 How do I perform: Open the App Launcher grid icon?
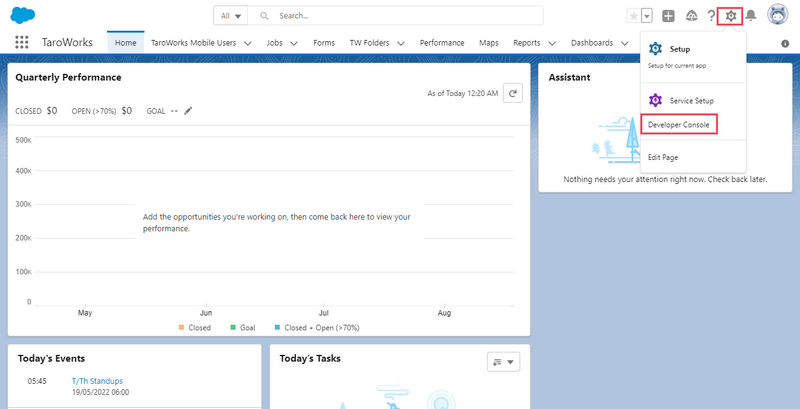pos(22,43)
